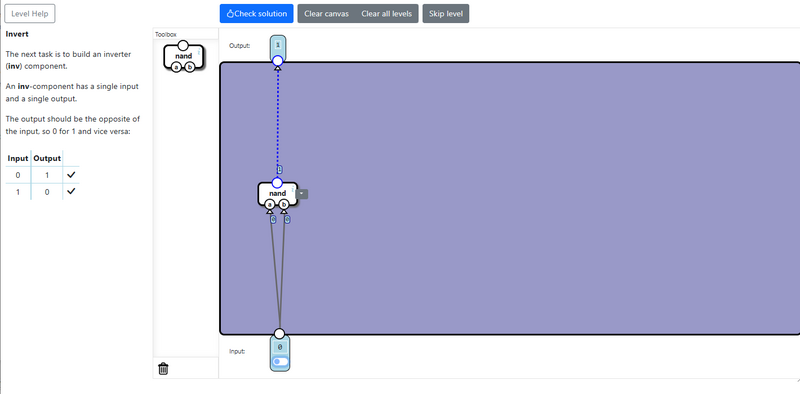The image size is (800, 394).
Task: Click the trash can icon
Action: point(163,368)
